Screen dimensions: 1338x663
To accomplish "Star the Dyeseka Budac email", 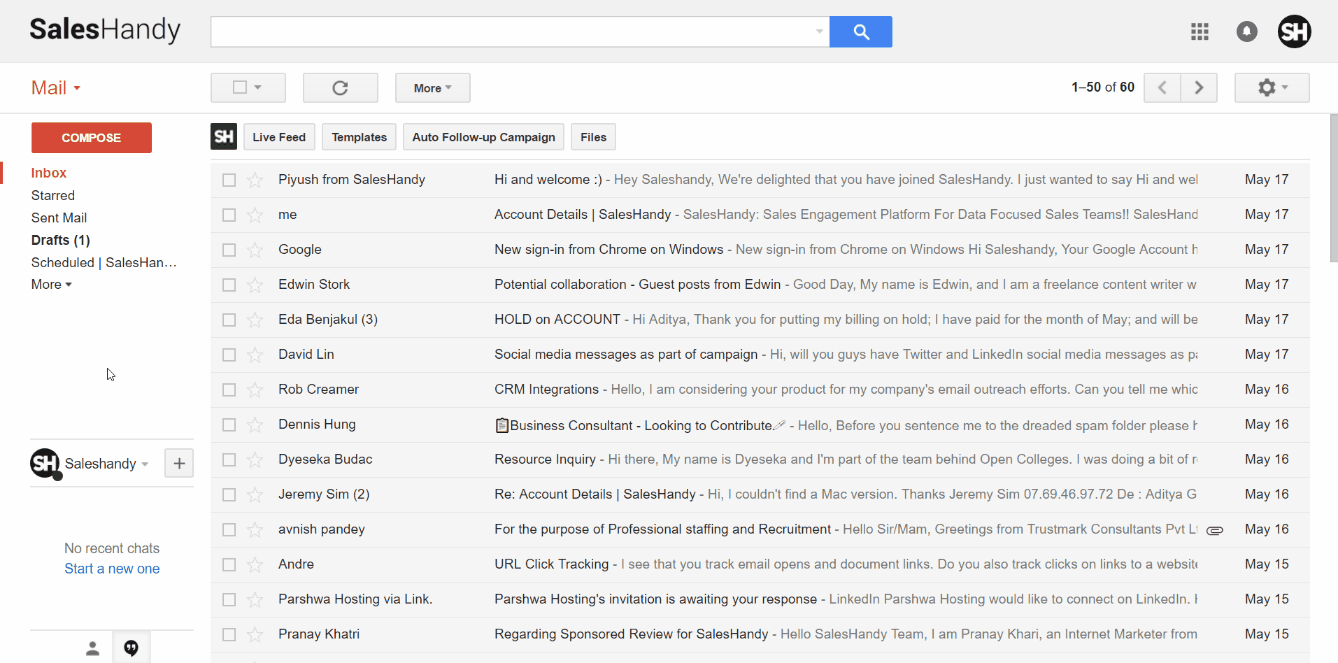I will (255, 460).
